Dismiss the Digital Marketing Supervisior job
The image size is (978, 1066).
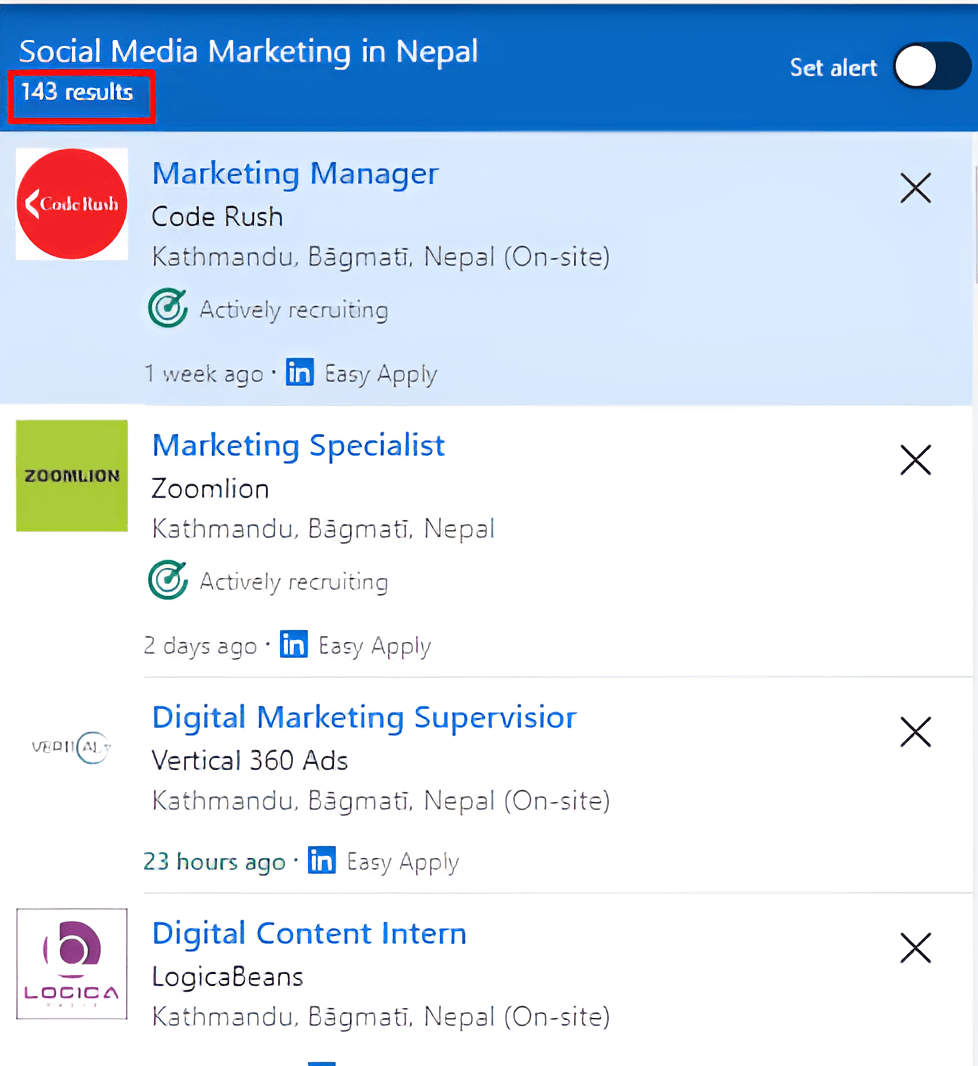click(x=915, y=732)
